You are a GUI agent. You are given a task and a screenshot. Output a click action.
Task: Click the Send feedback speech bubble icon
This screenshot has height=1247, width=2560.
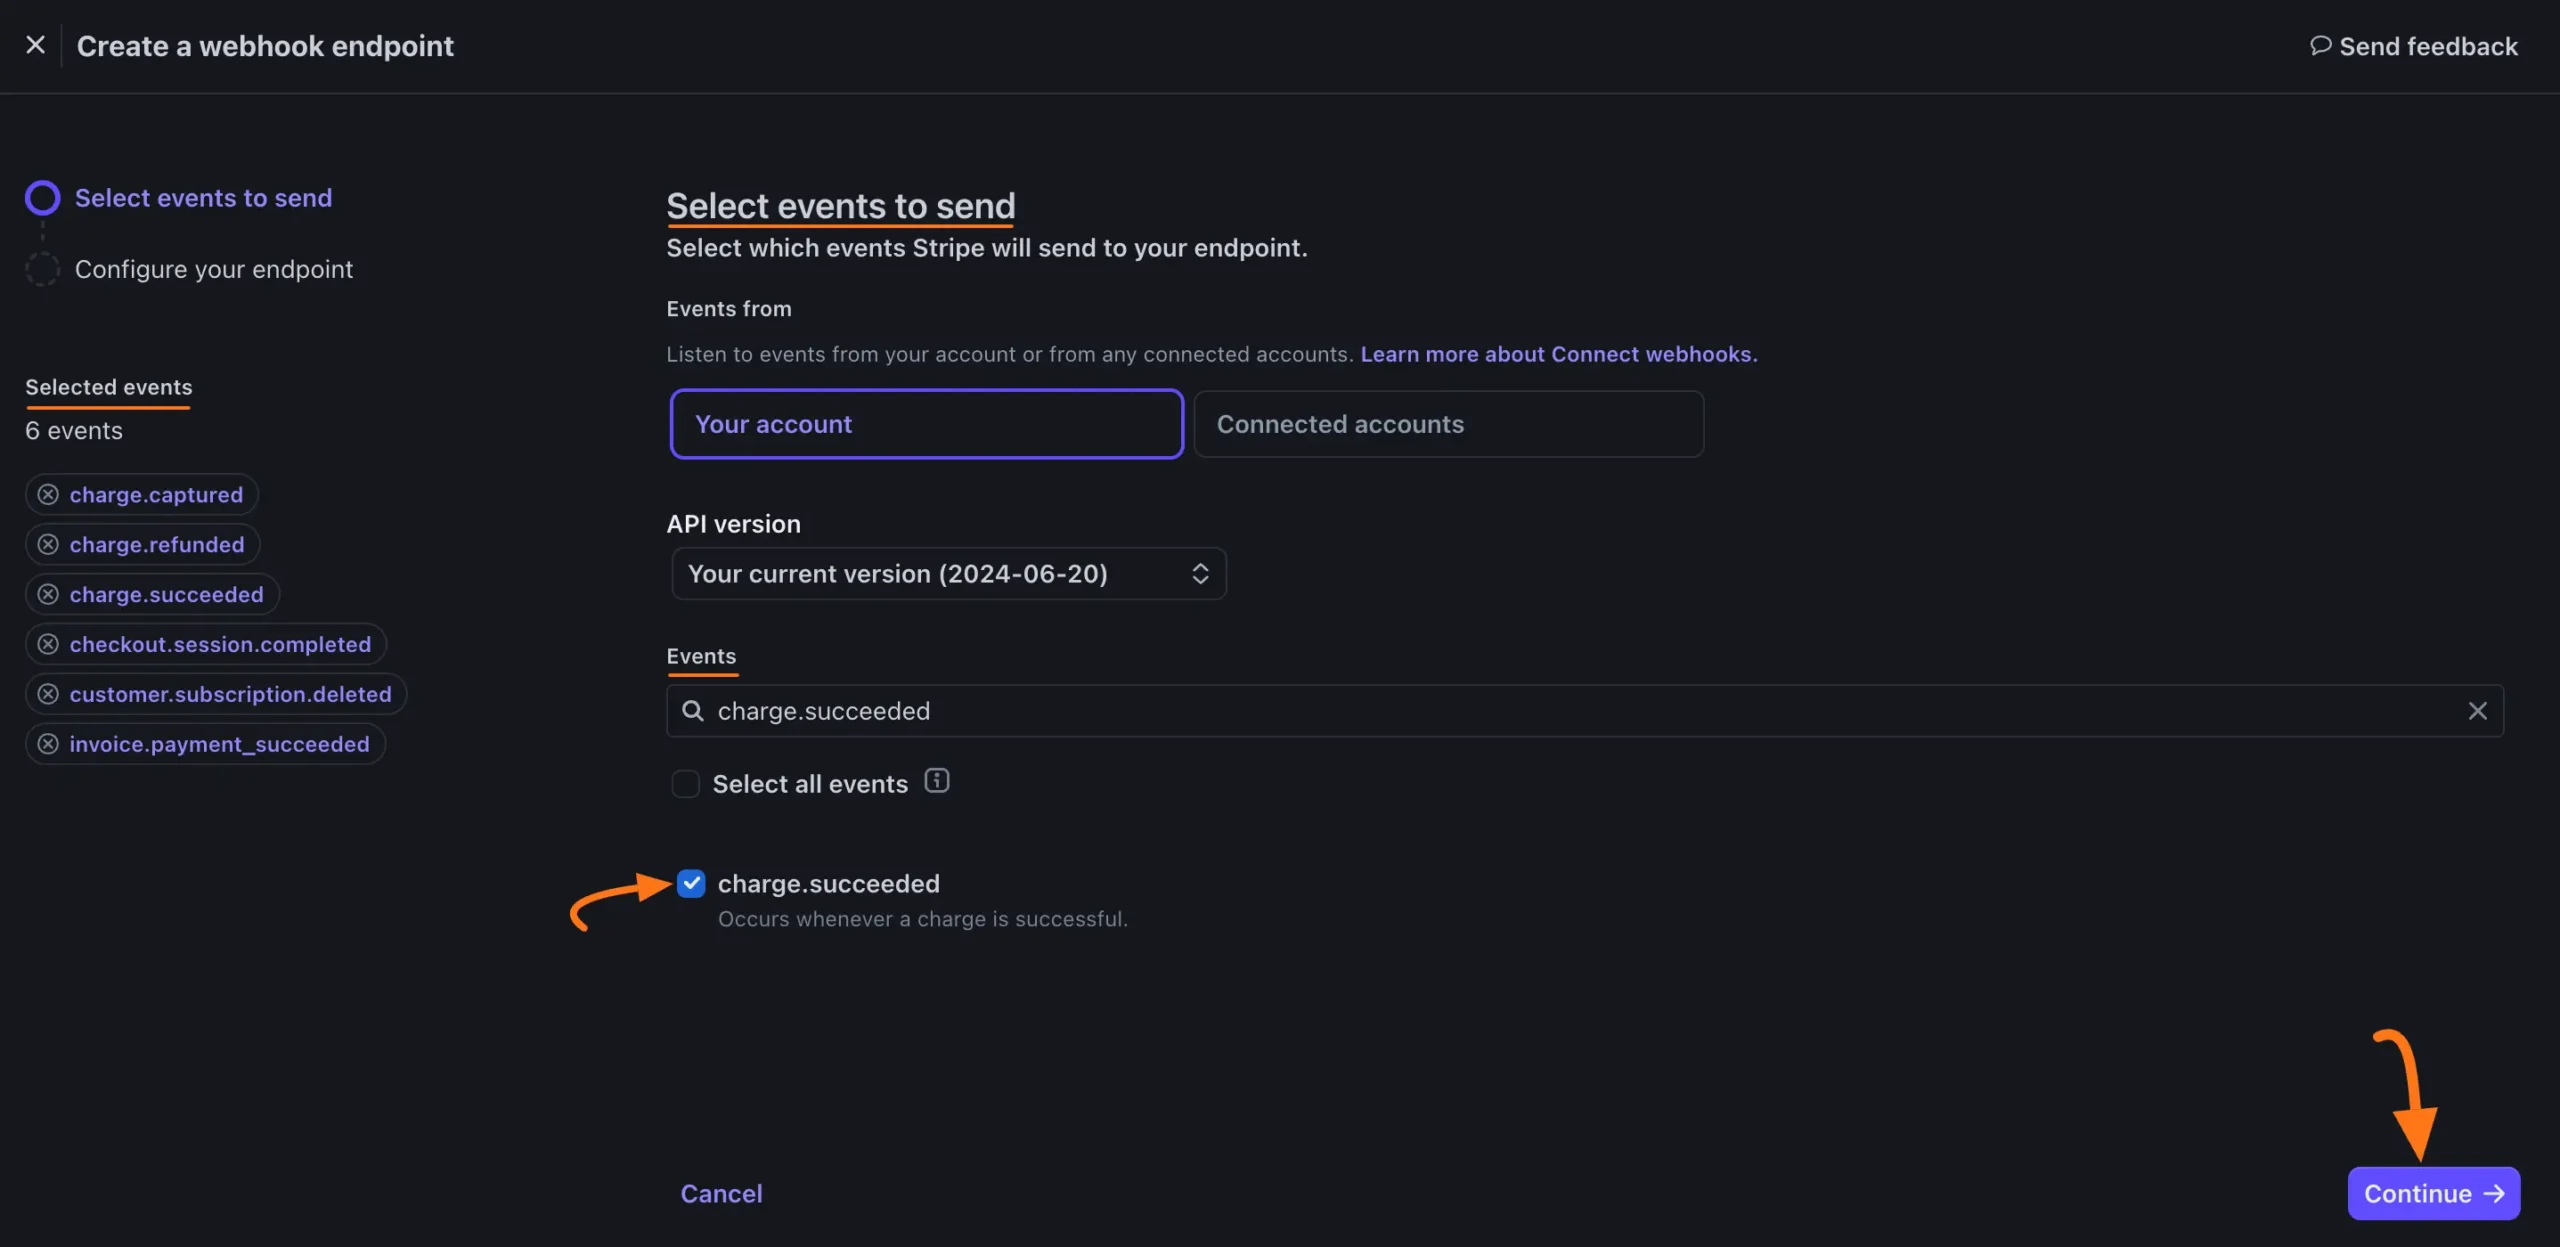point(2322,46)
